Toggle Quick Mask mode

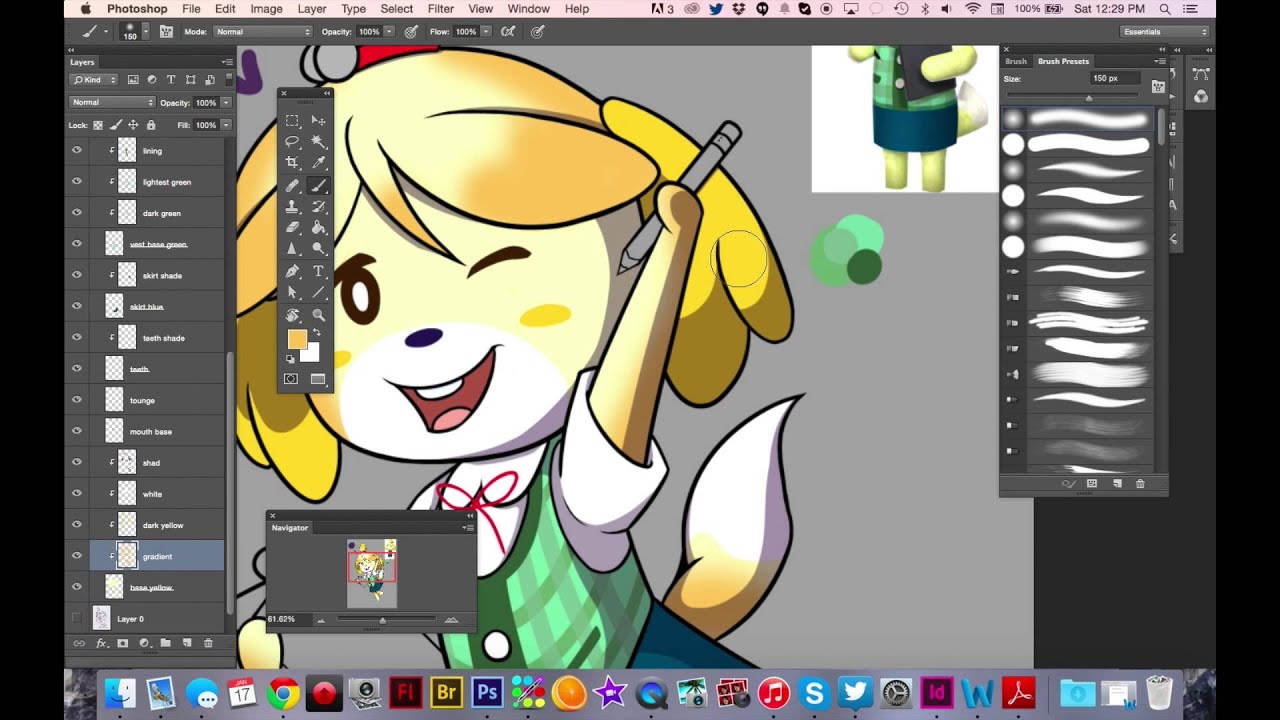pos(291,379)
